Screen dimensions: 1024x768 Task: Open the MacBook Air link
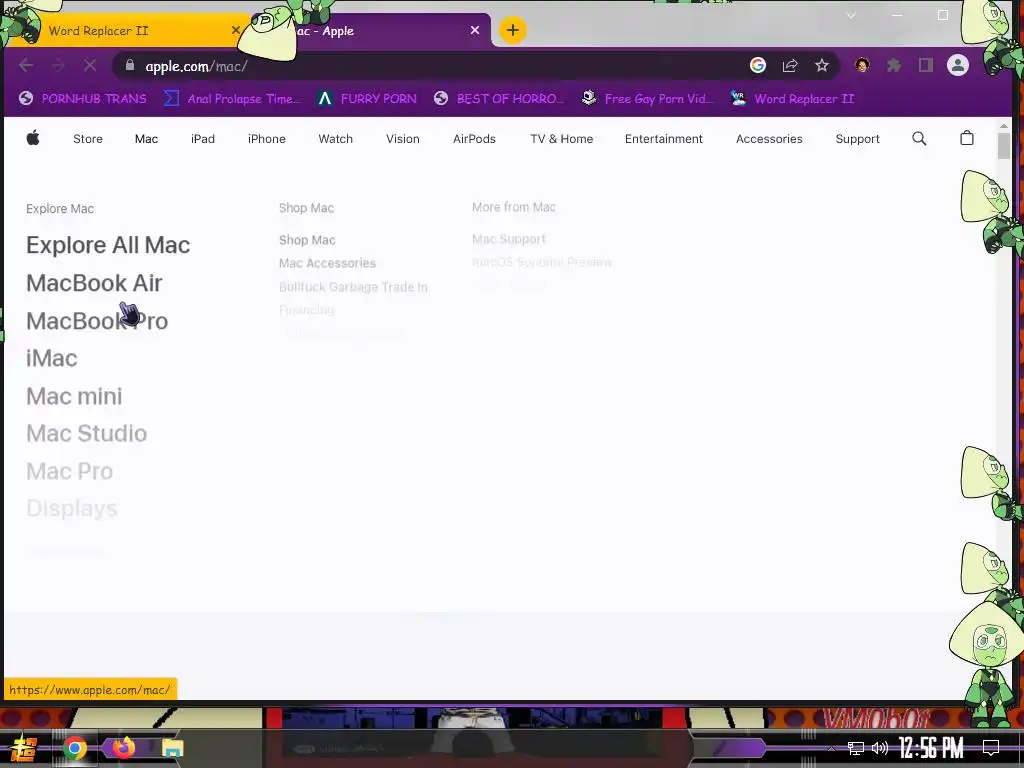coord(94,283)
